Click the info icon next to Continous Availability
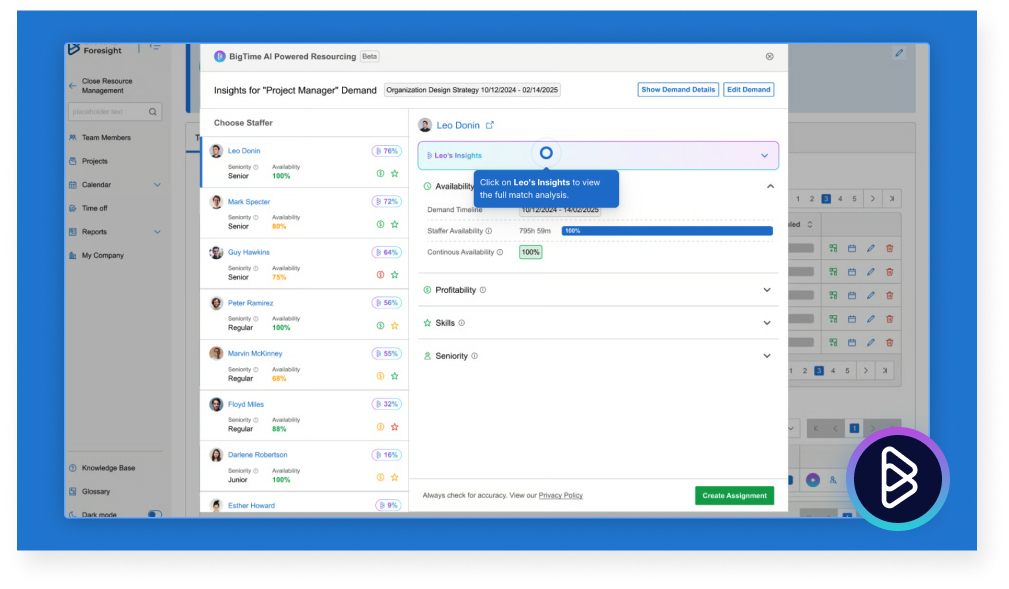The height and width of the screenshot is (589, 1009). coord(500,252)
